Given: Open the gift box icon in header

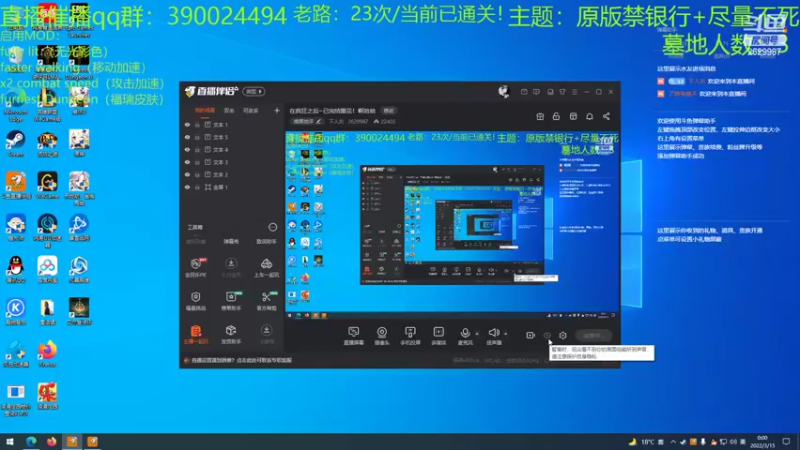Looking at the screenshot, I should [540, 116].
